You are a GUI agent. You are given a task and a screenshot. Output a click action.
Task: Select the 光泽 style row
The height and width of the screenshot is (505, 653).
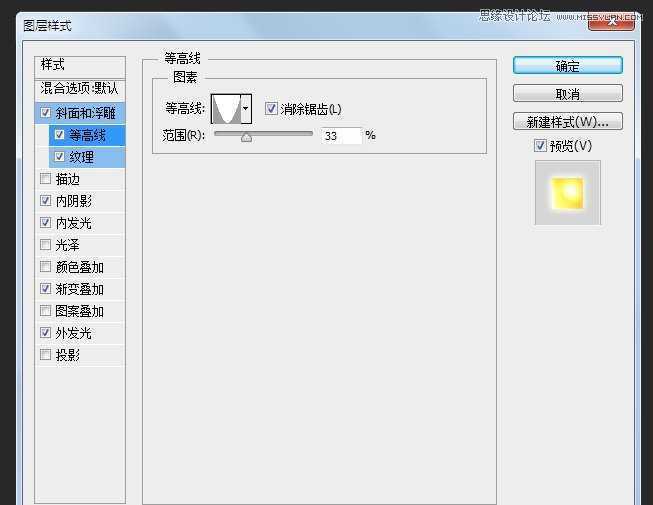[80, 245]
